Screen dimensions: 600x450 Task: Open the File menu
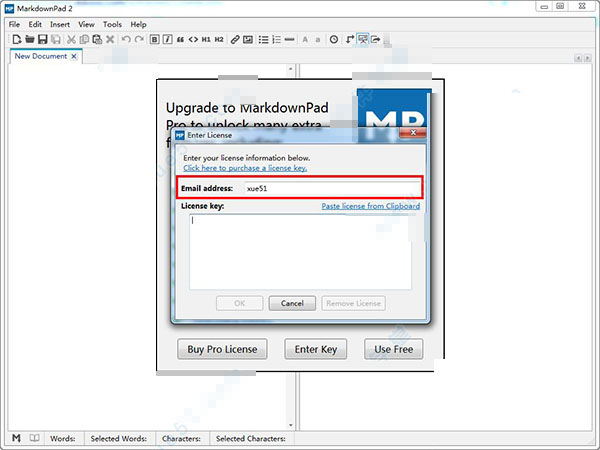click(14, 24)
